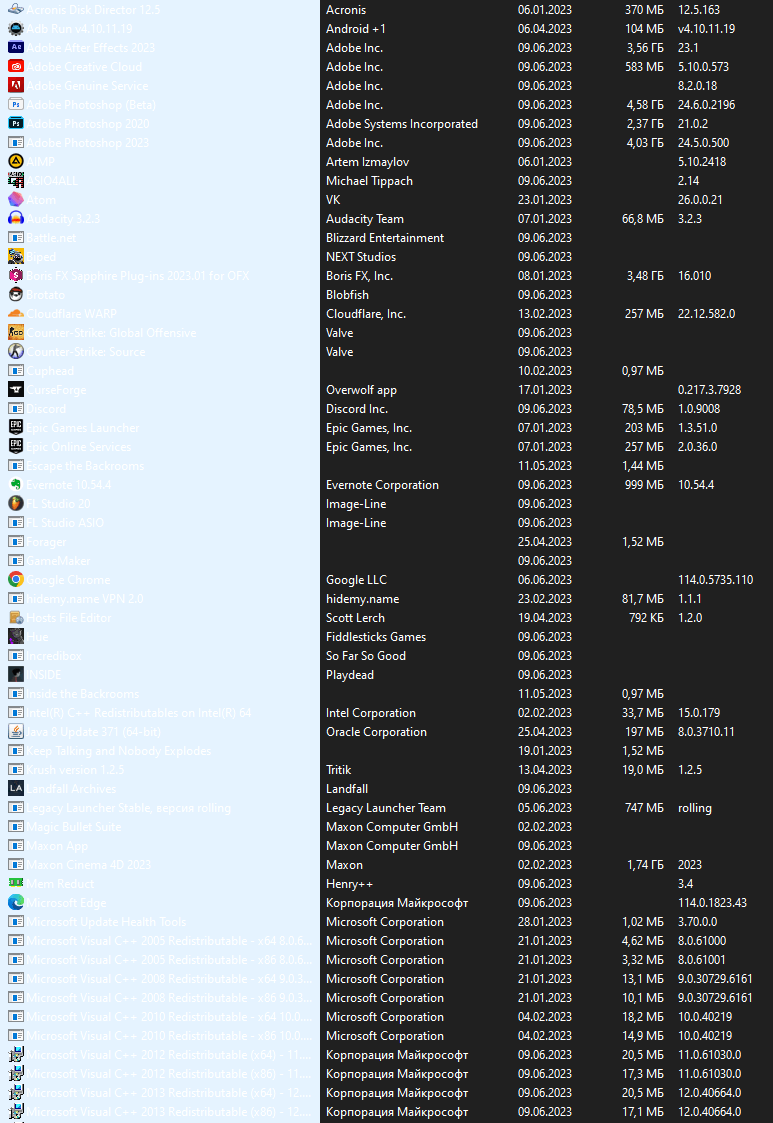Click the Boris FX Sapphire Plug-ins icon

[x=15, y=276]
